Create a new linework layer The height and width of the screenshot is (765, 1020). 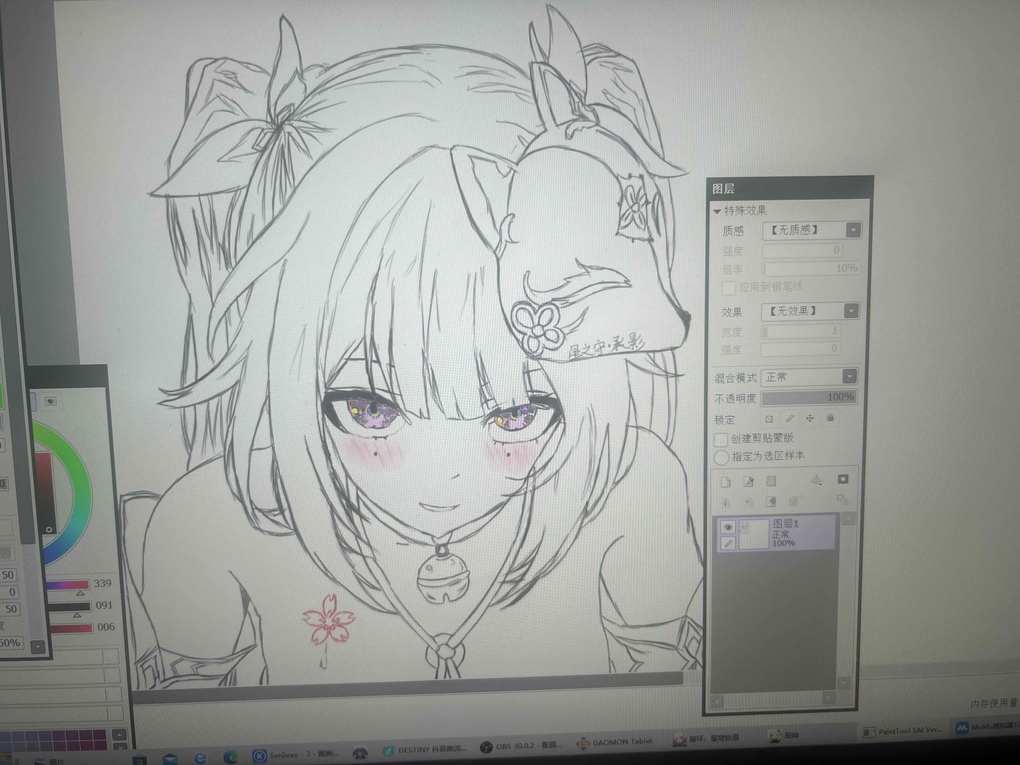(748, 481)
